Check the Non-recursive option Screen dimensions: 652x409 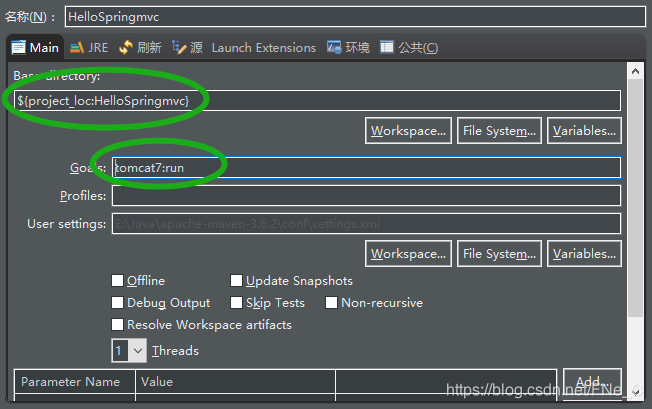[x=331, y=303]
